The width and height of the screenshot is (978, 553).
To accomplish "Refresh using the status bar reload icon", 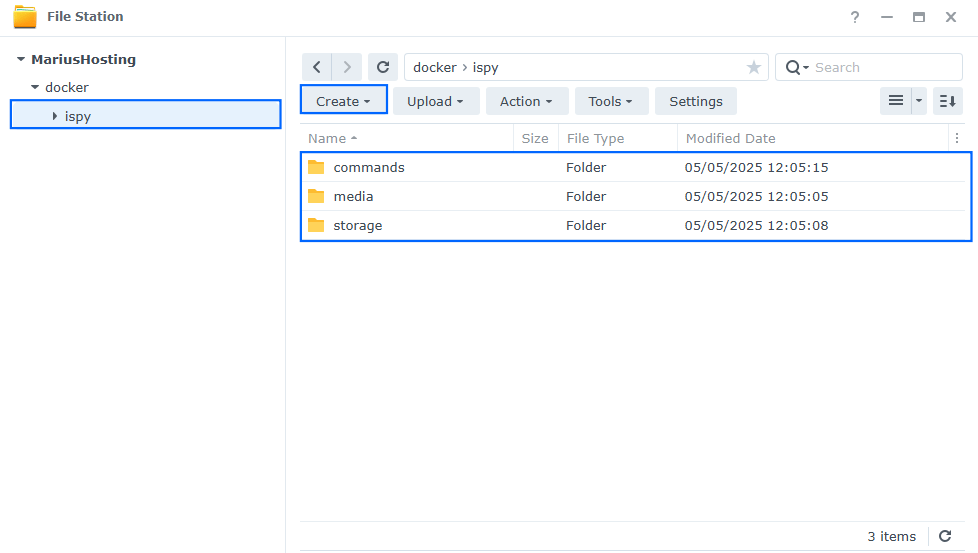I will (945, 536).
